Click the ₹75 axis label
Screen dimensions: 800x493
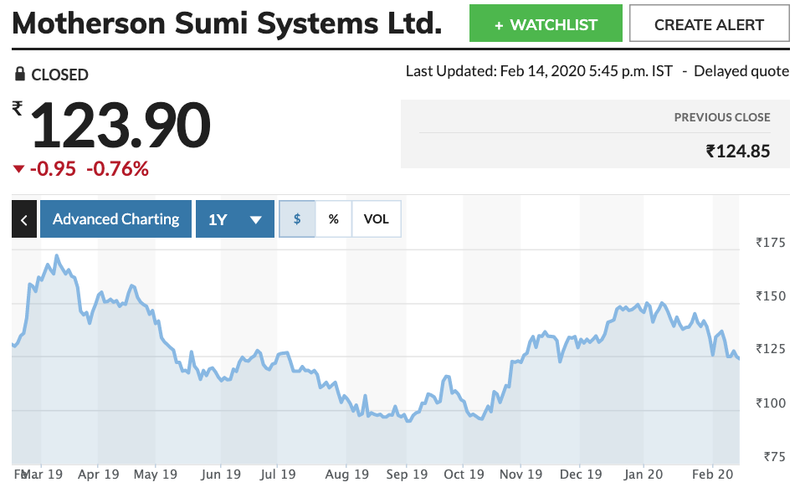pyautogui.click(x=774, y=457)
